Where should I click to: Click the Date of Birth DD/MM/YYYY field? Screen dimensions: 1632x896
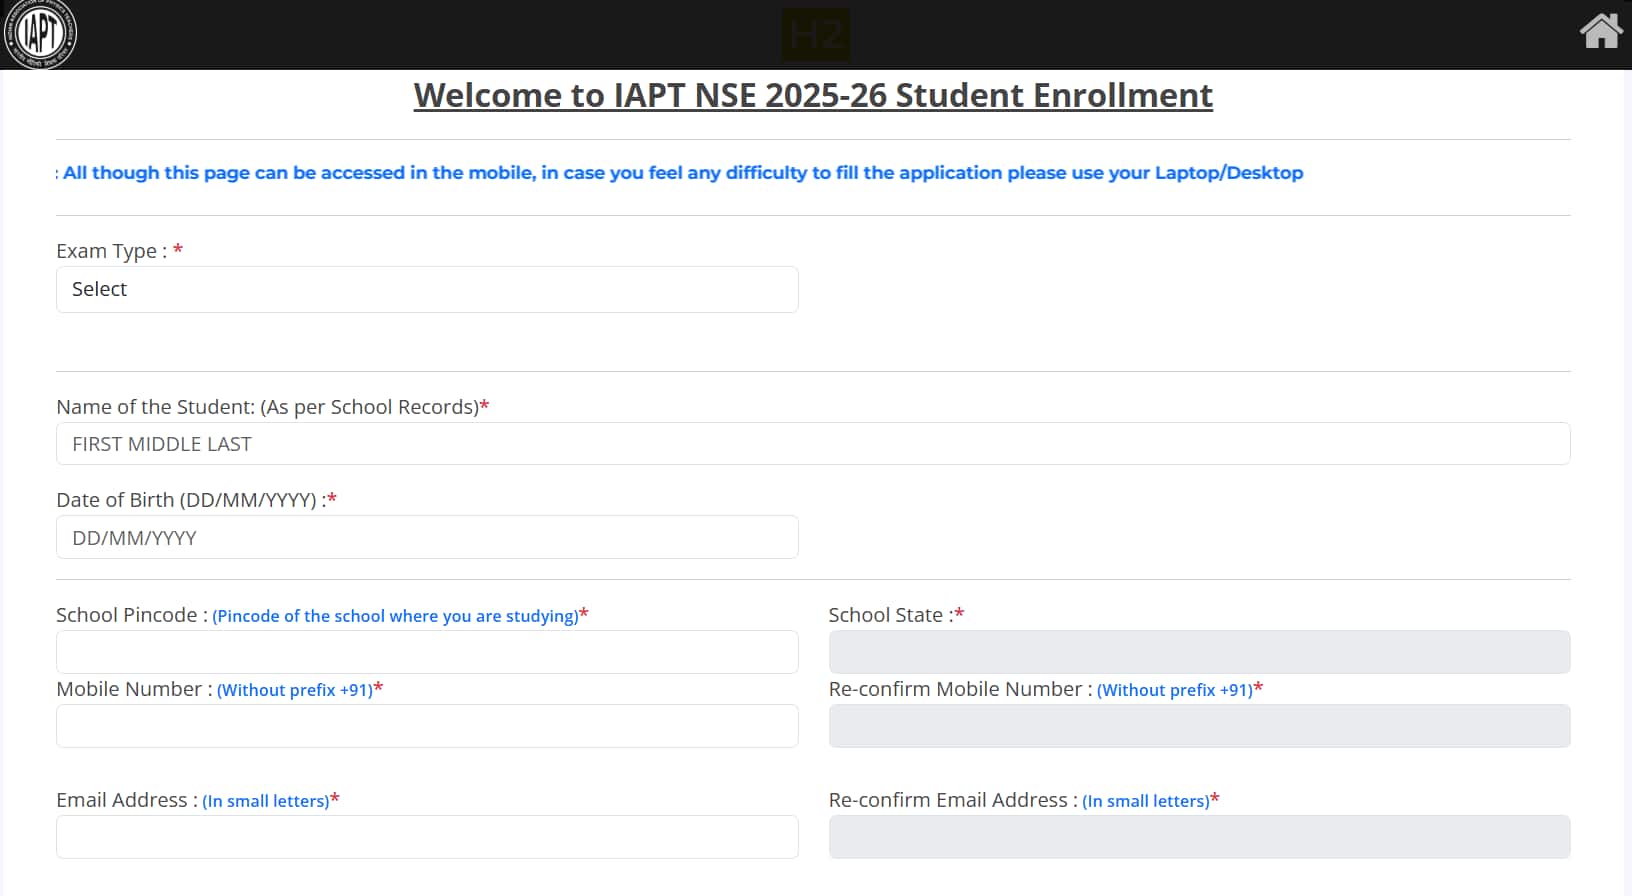pyautogui.click(x=427, y=537)
